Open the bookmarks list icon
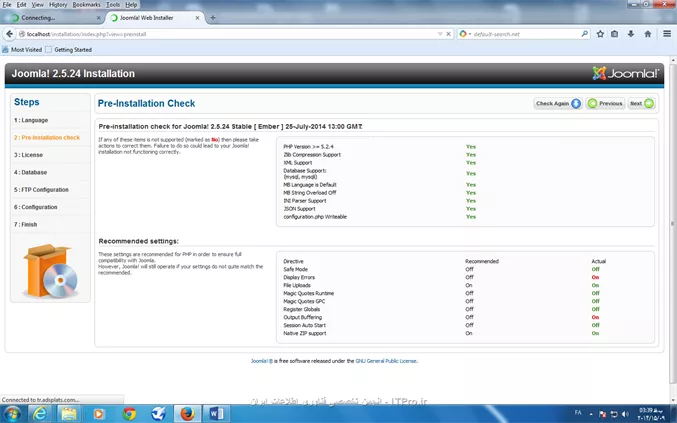677x423 pixels. (x=614, y=34)
